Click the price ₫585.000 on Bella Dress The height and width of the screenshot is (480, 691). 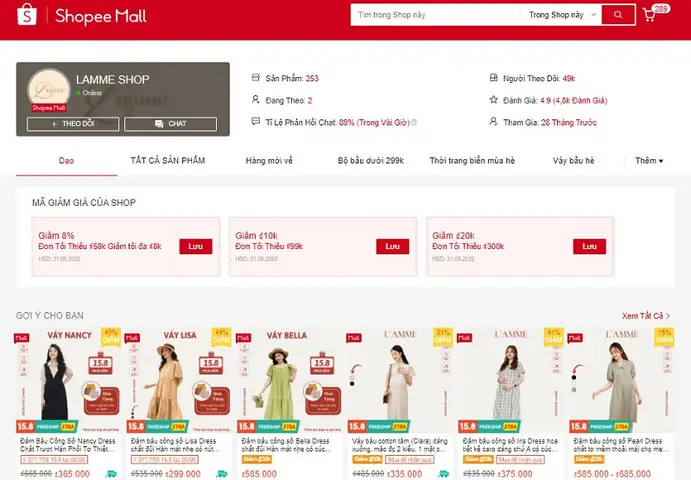[x=259, y=474]
